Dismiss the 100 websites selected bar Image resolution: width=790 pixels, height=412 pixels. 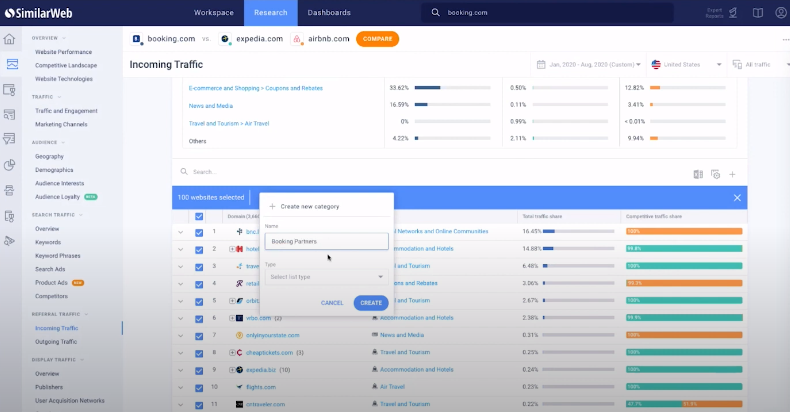[737, 198]
